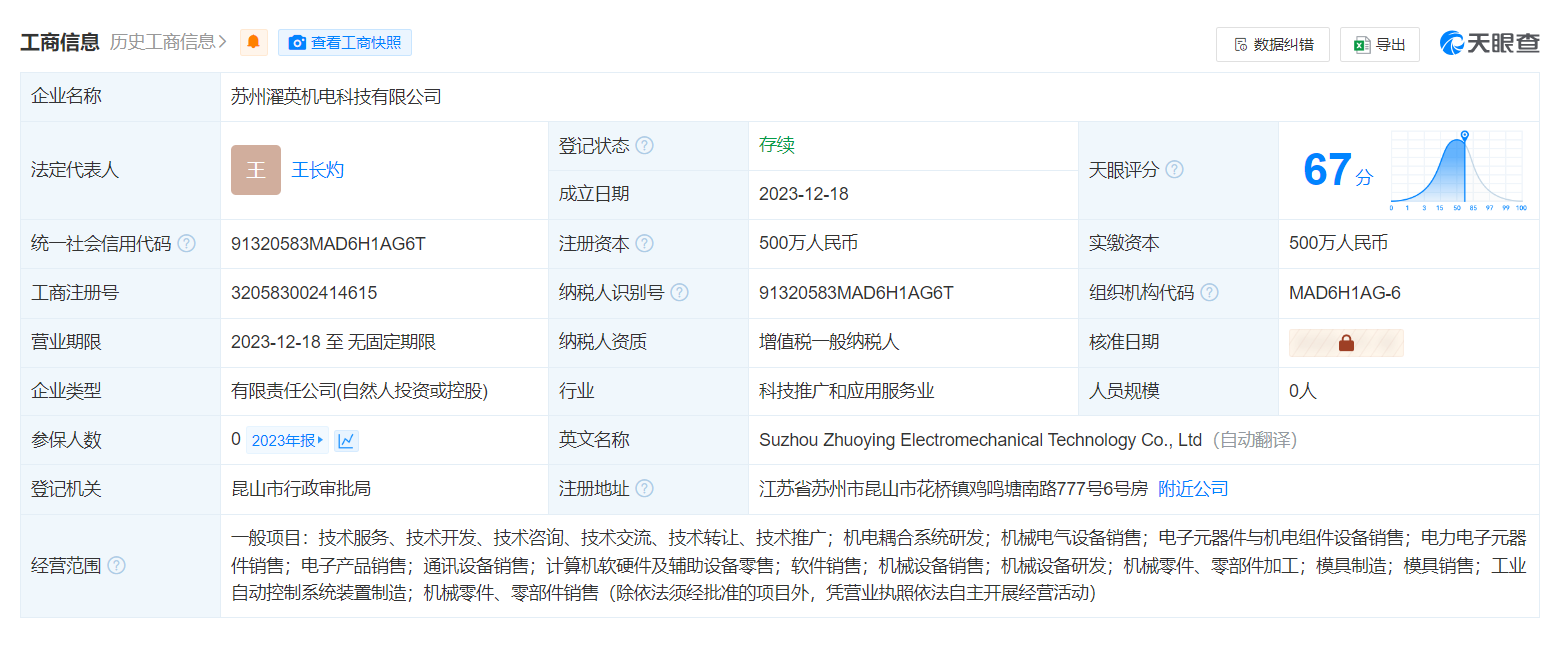This screenshot has width=1557, height=667.
Task: Click the registered address 江苏省苏州市昆山市花桥镇 text
Action: (x=953, y=489)
